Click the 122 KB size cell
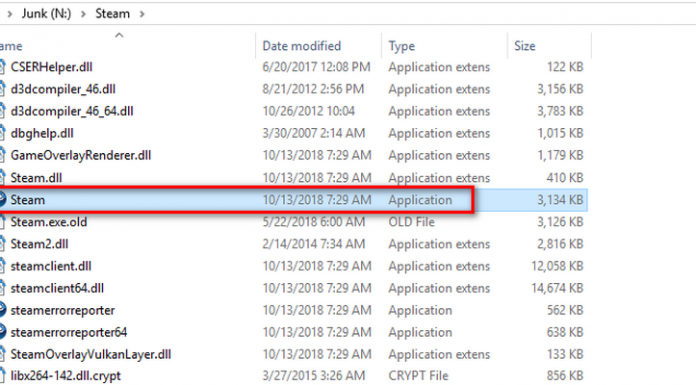Image resolution: width=696 pixels, height=385 pixels. point(565,67)
